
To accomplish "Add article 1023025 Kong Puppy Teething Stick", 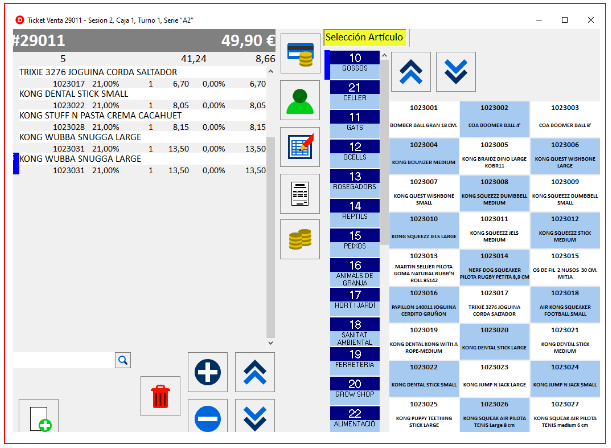I will [x=424, y=414].
